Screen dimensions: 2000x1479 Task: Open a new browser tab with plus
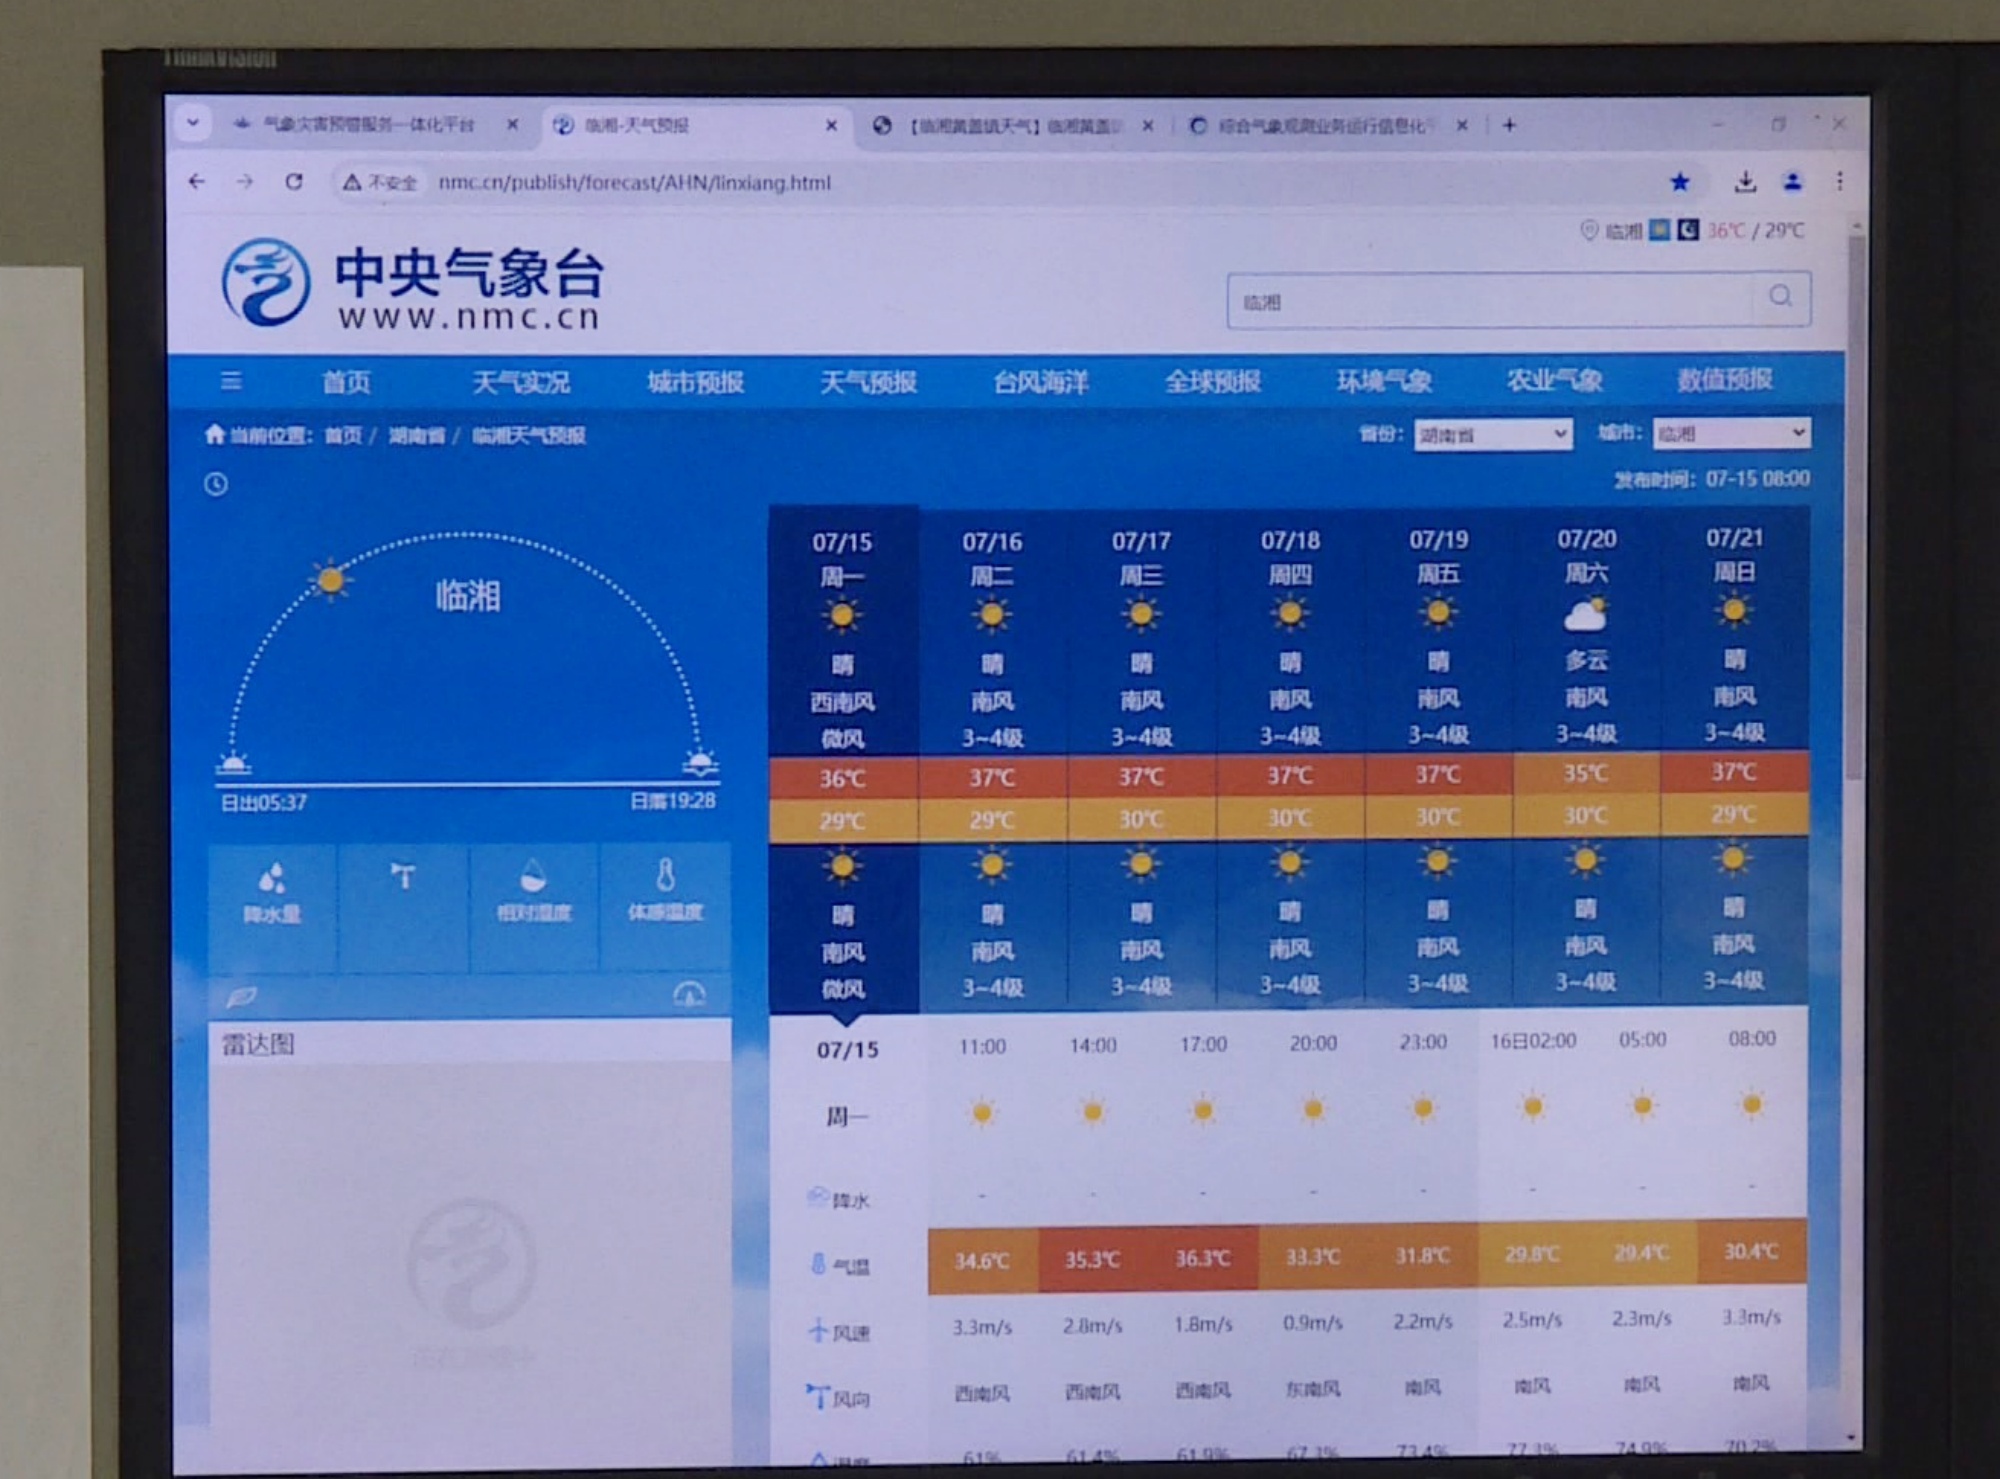click(x=1509, y=125)
